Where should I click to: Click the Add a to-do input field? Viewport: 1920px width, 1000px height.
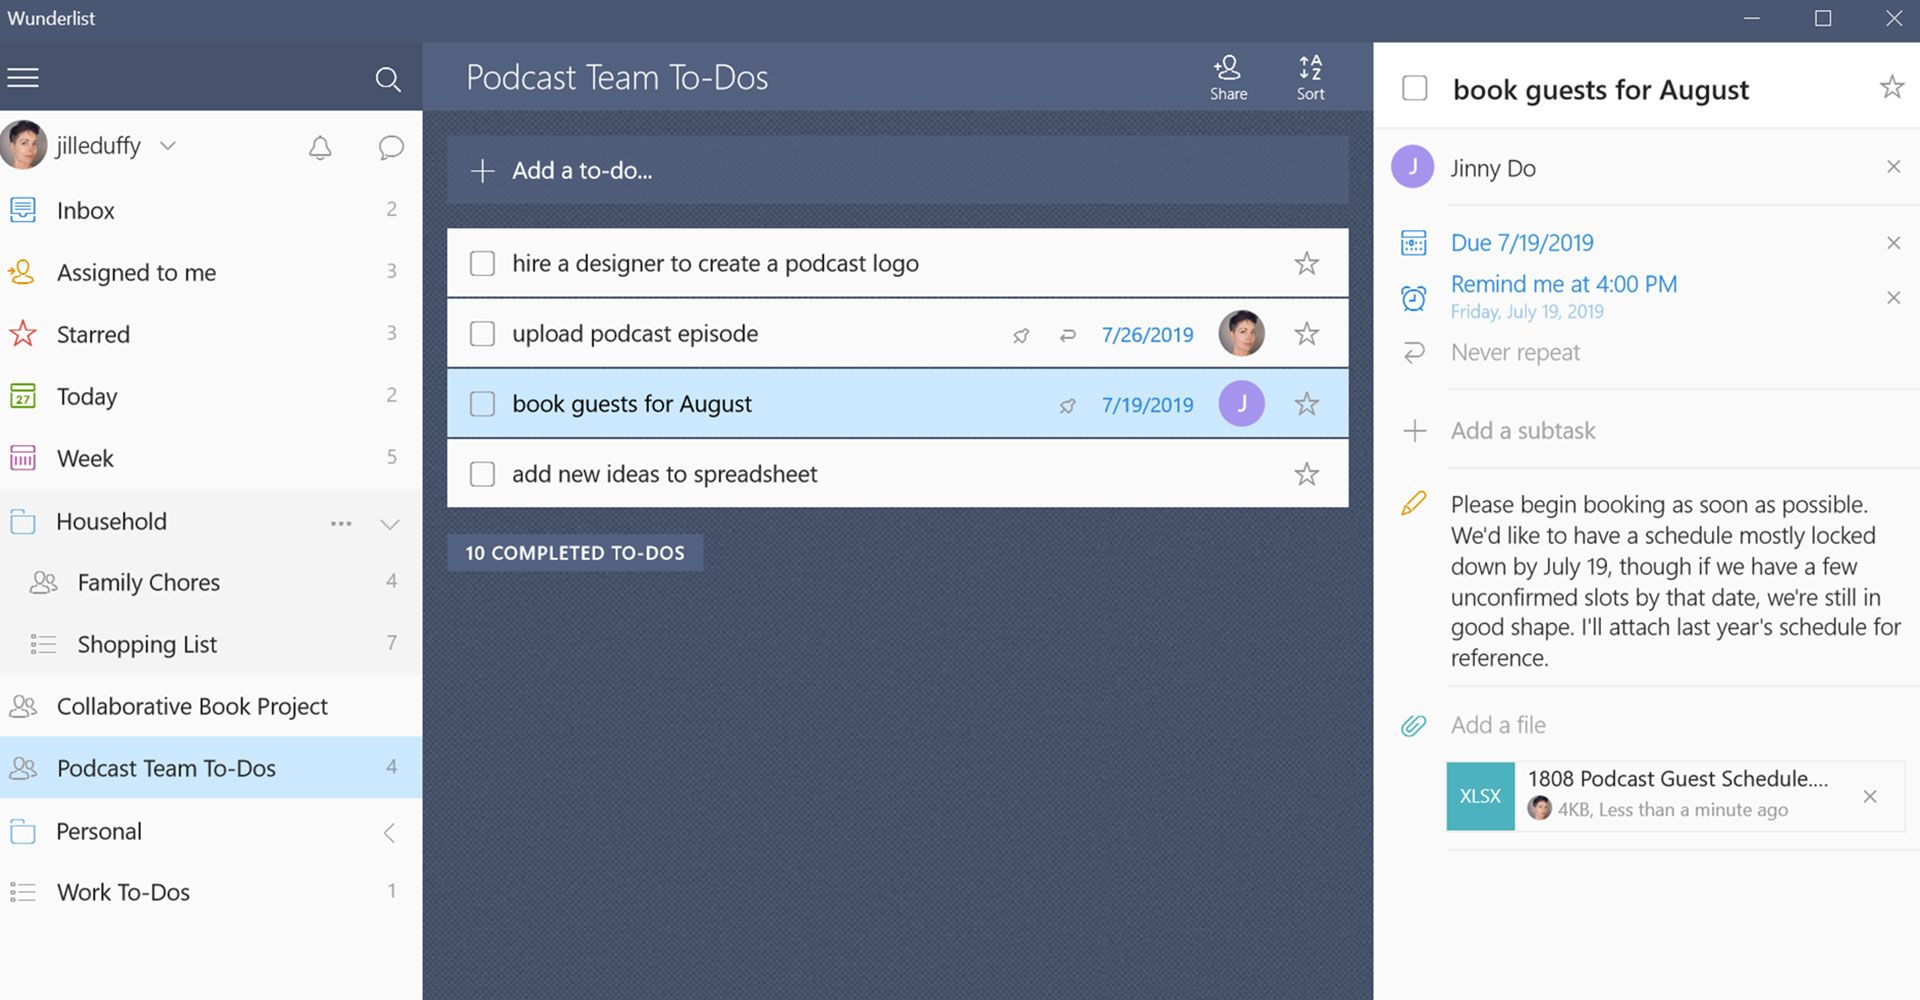(897, 170)
